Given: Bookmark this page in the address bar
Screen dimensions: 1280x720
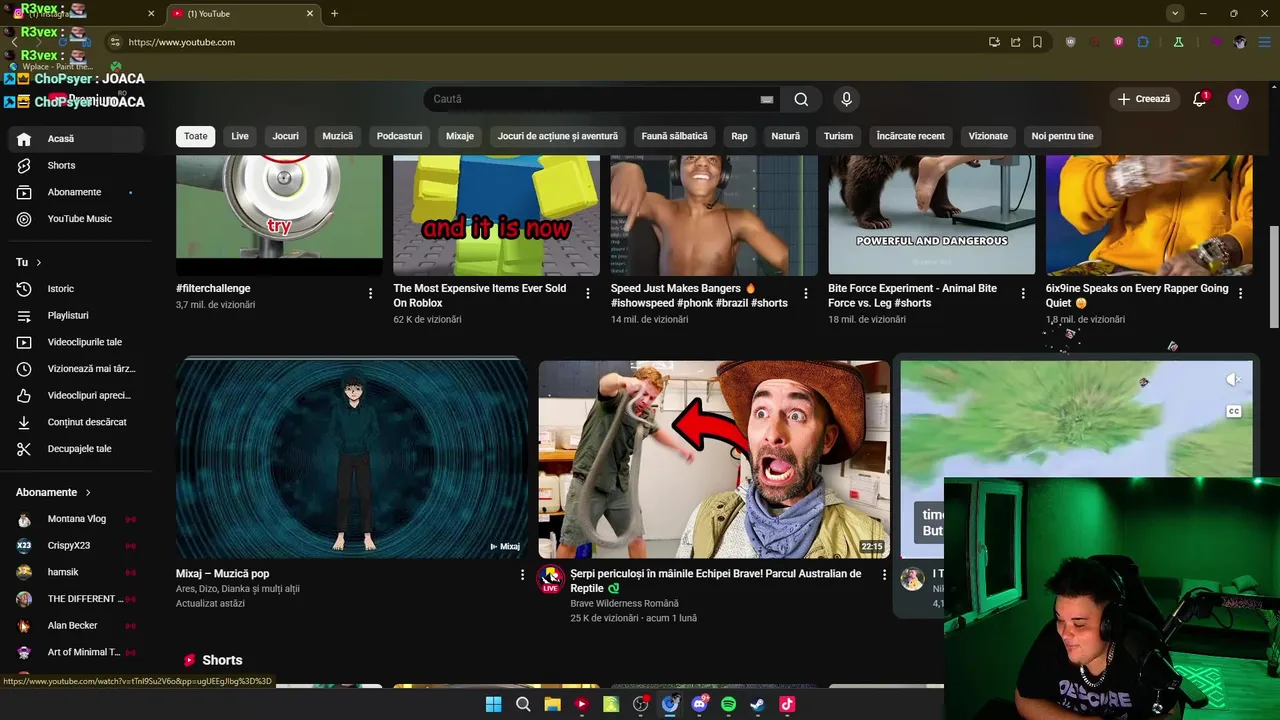Looking at the screenshot, I should (x=1037, y=42).
